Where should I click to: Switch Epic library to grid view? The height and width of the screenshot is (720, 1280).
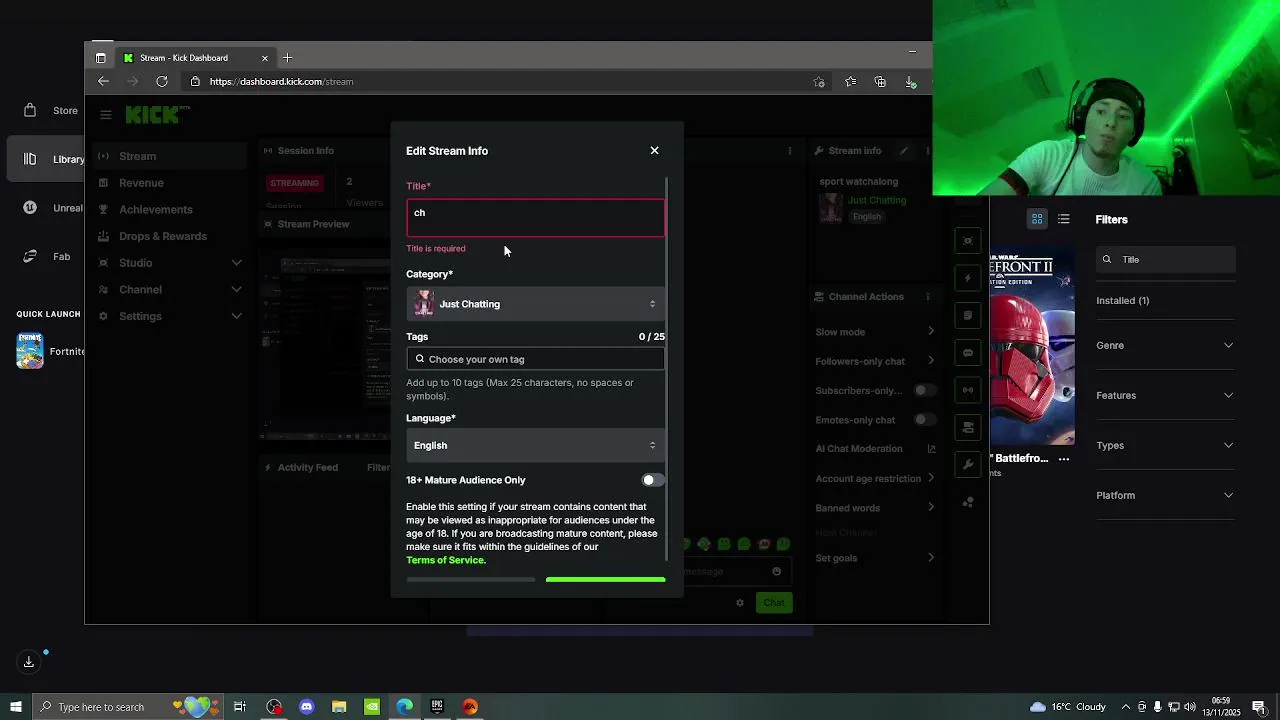1037,219
